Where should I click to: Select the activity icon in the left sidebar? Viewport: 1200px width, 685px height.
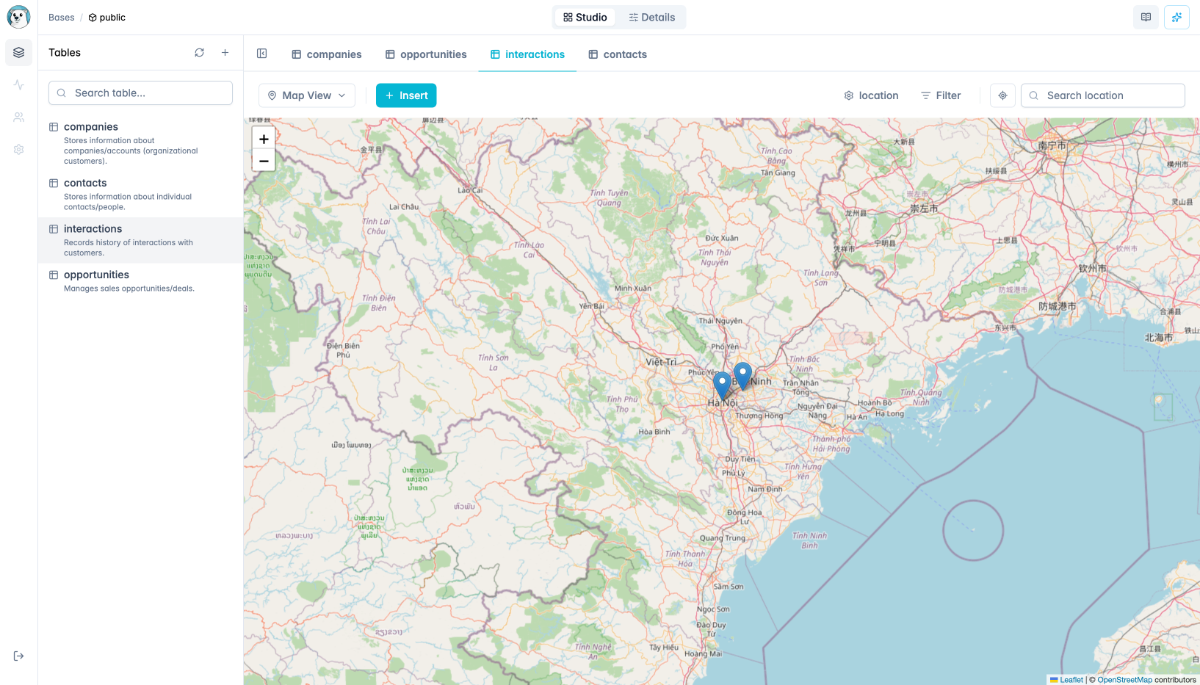18,85
